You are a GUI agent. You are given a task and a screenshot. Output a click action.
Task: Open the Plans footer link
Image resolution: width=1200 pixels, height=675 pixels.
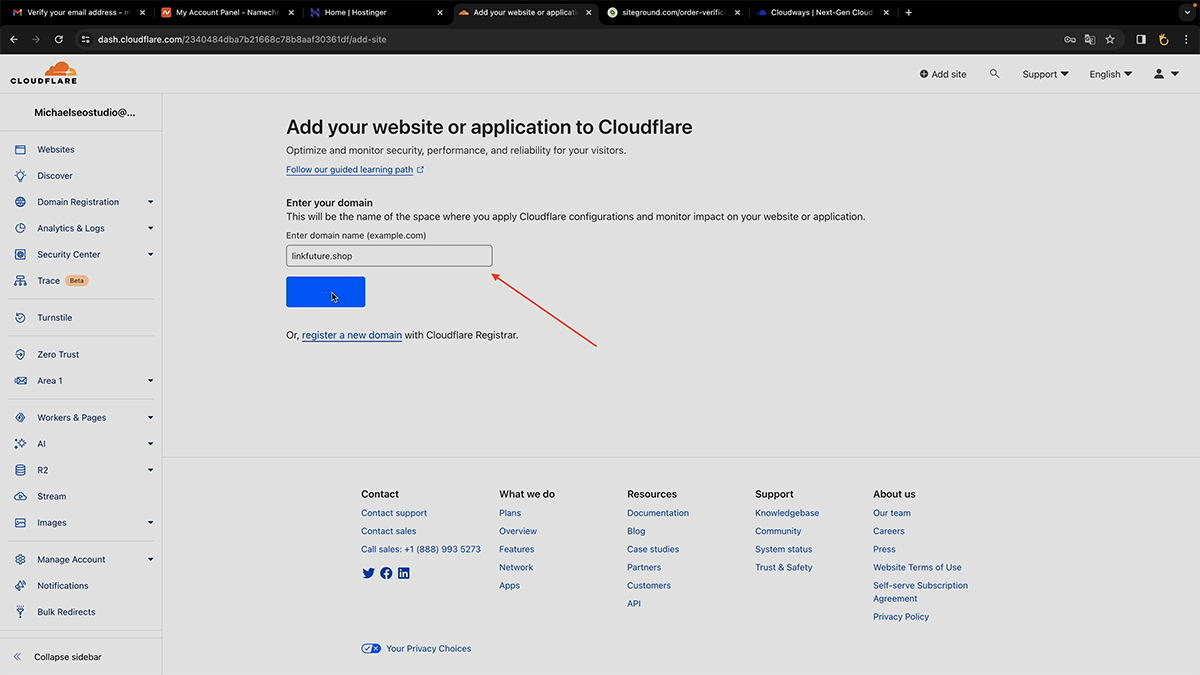pos(510,513)
